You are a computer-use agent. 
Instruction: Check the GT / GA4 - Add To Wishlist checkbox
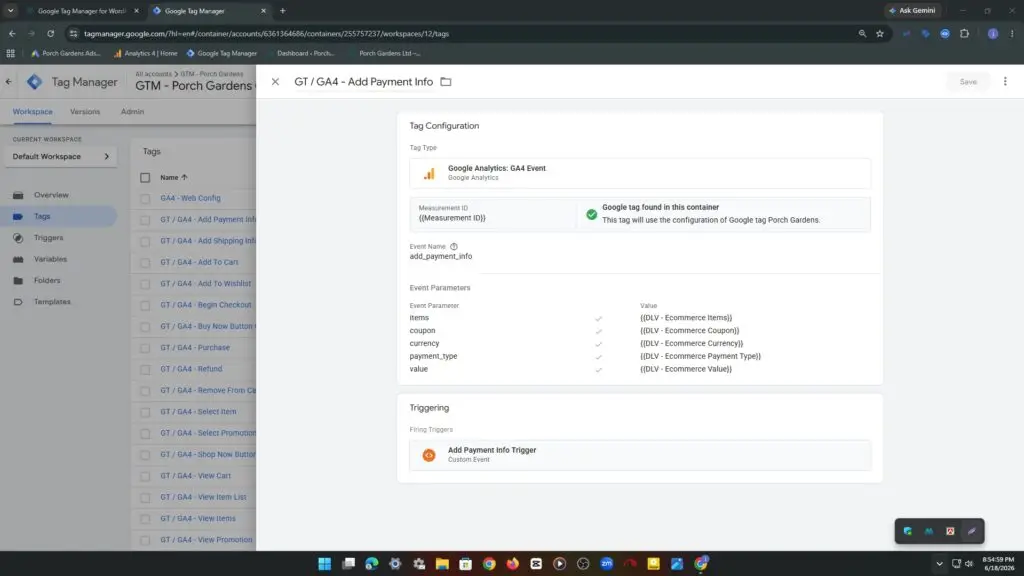[x=145, y=284]
